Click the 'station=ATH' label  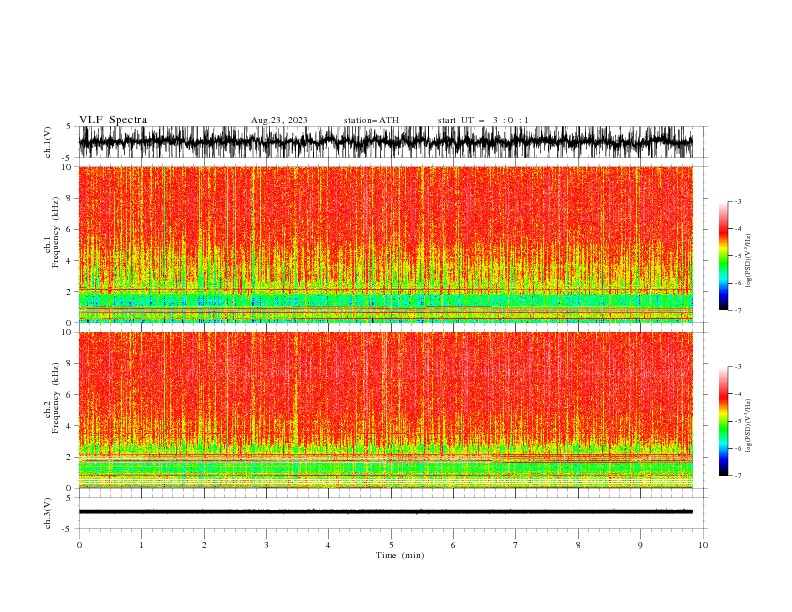coord(371,120)
